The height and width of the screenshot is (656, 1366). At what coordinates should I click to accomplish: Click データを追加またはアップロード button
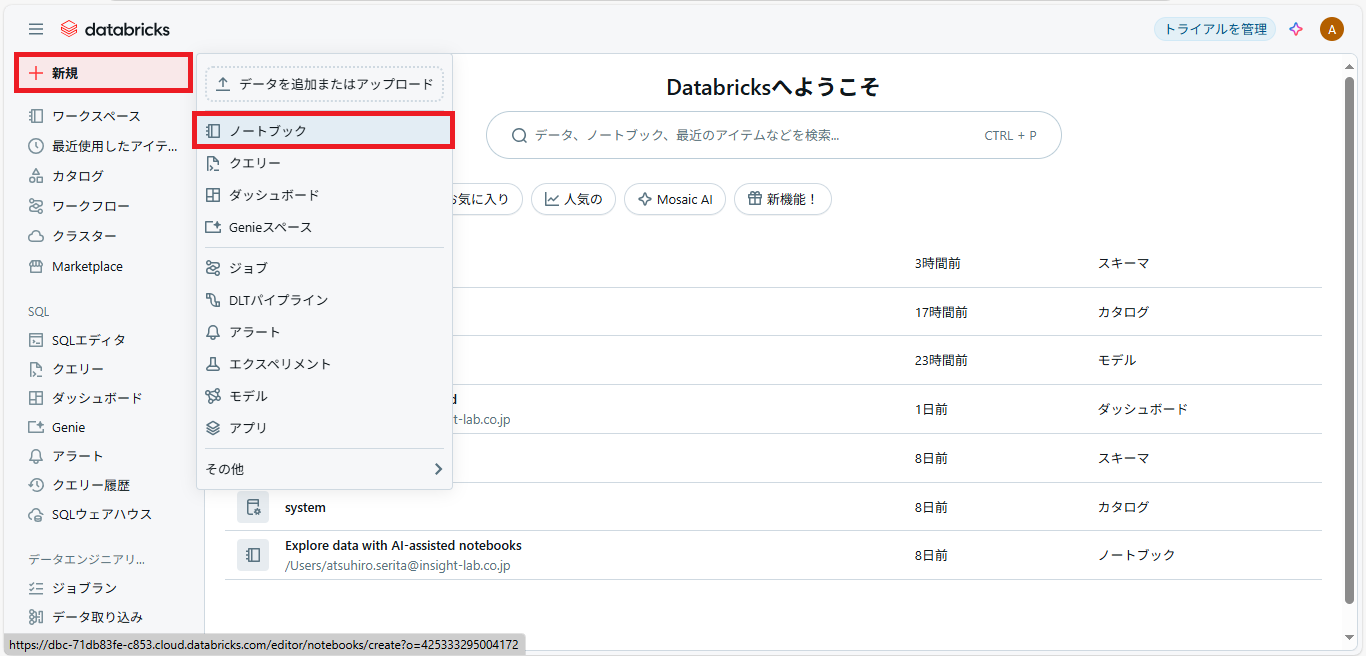pyautogui.click(x=325, y=84)
